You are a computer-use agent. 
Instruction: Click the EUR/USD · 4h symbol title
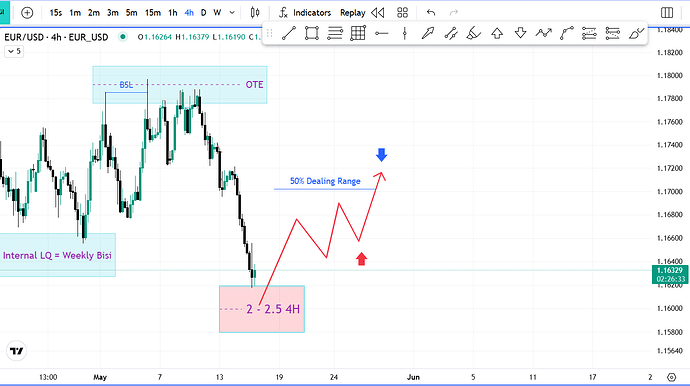coord(56,37)
